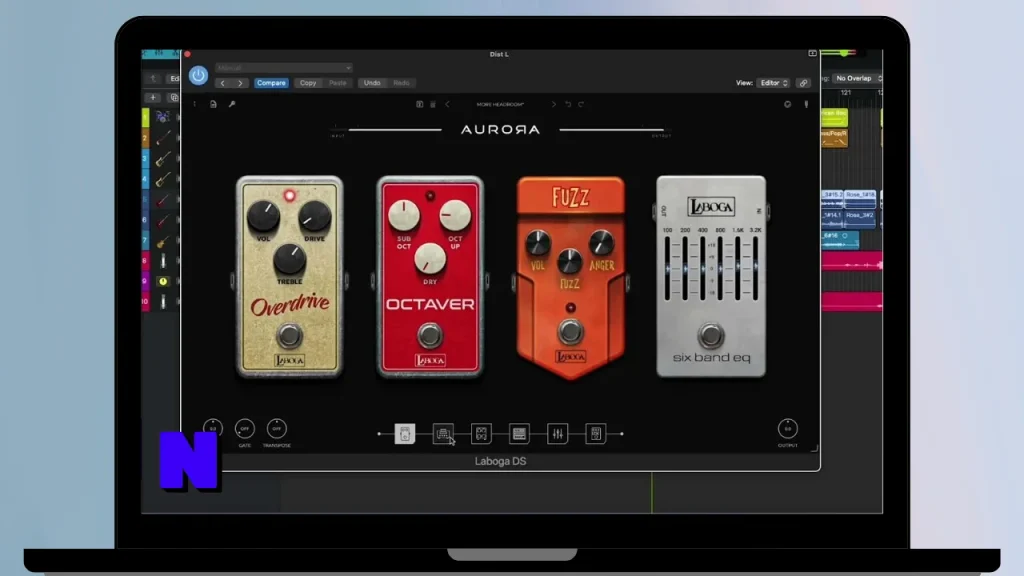The image size is (1024, 576).
Task: Click the Undo button
Action: 372,83
